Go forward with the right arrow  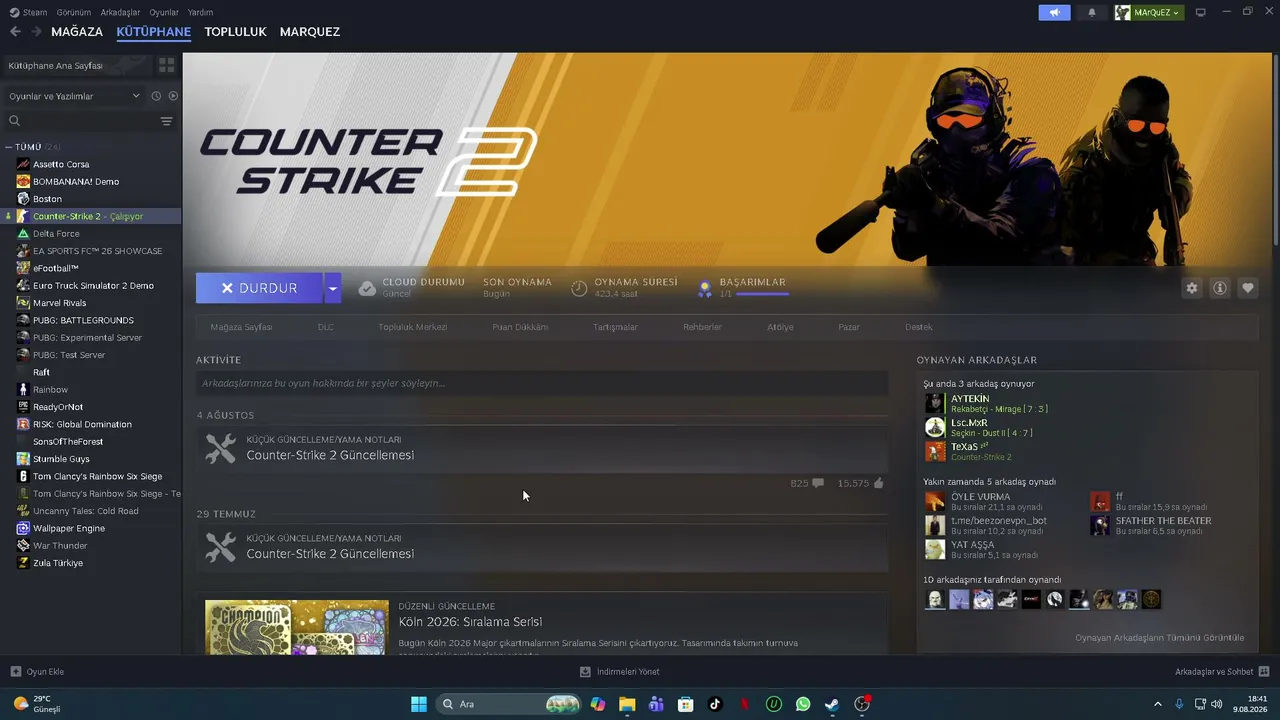point(36,31)
